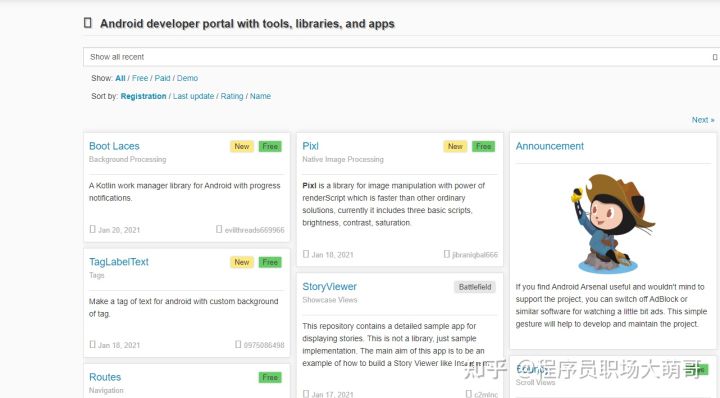This screenshot has height=398, width=720.
Task: Open the StoryViewer project link
Action: click(x=329, y=286)
